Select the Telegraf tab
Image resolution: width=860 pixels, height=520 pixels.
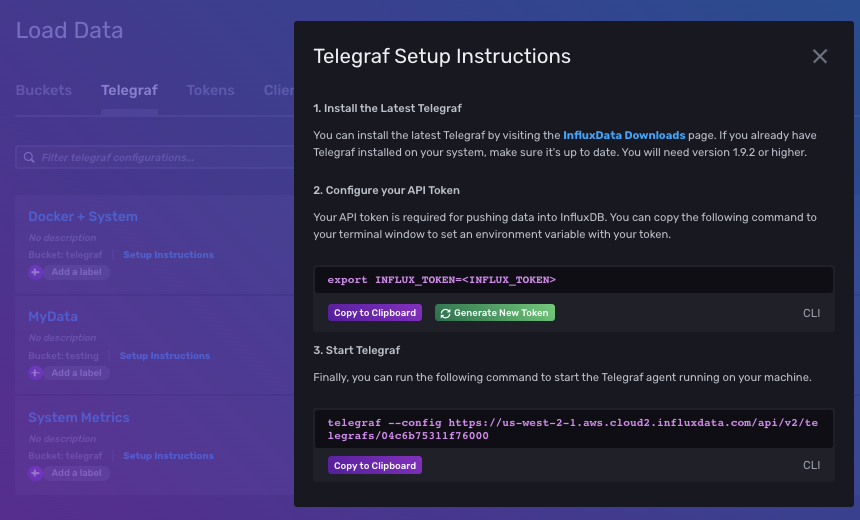[x=129, y=90]
